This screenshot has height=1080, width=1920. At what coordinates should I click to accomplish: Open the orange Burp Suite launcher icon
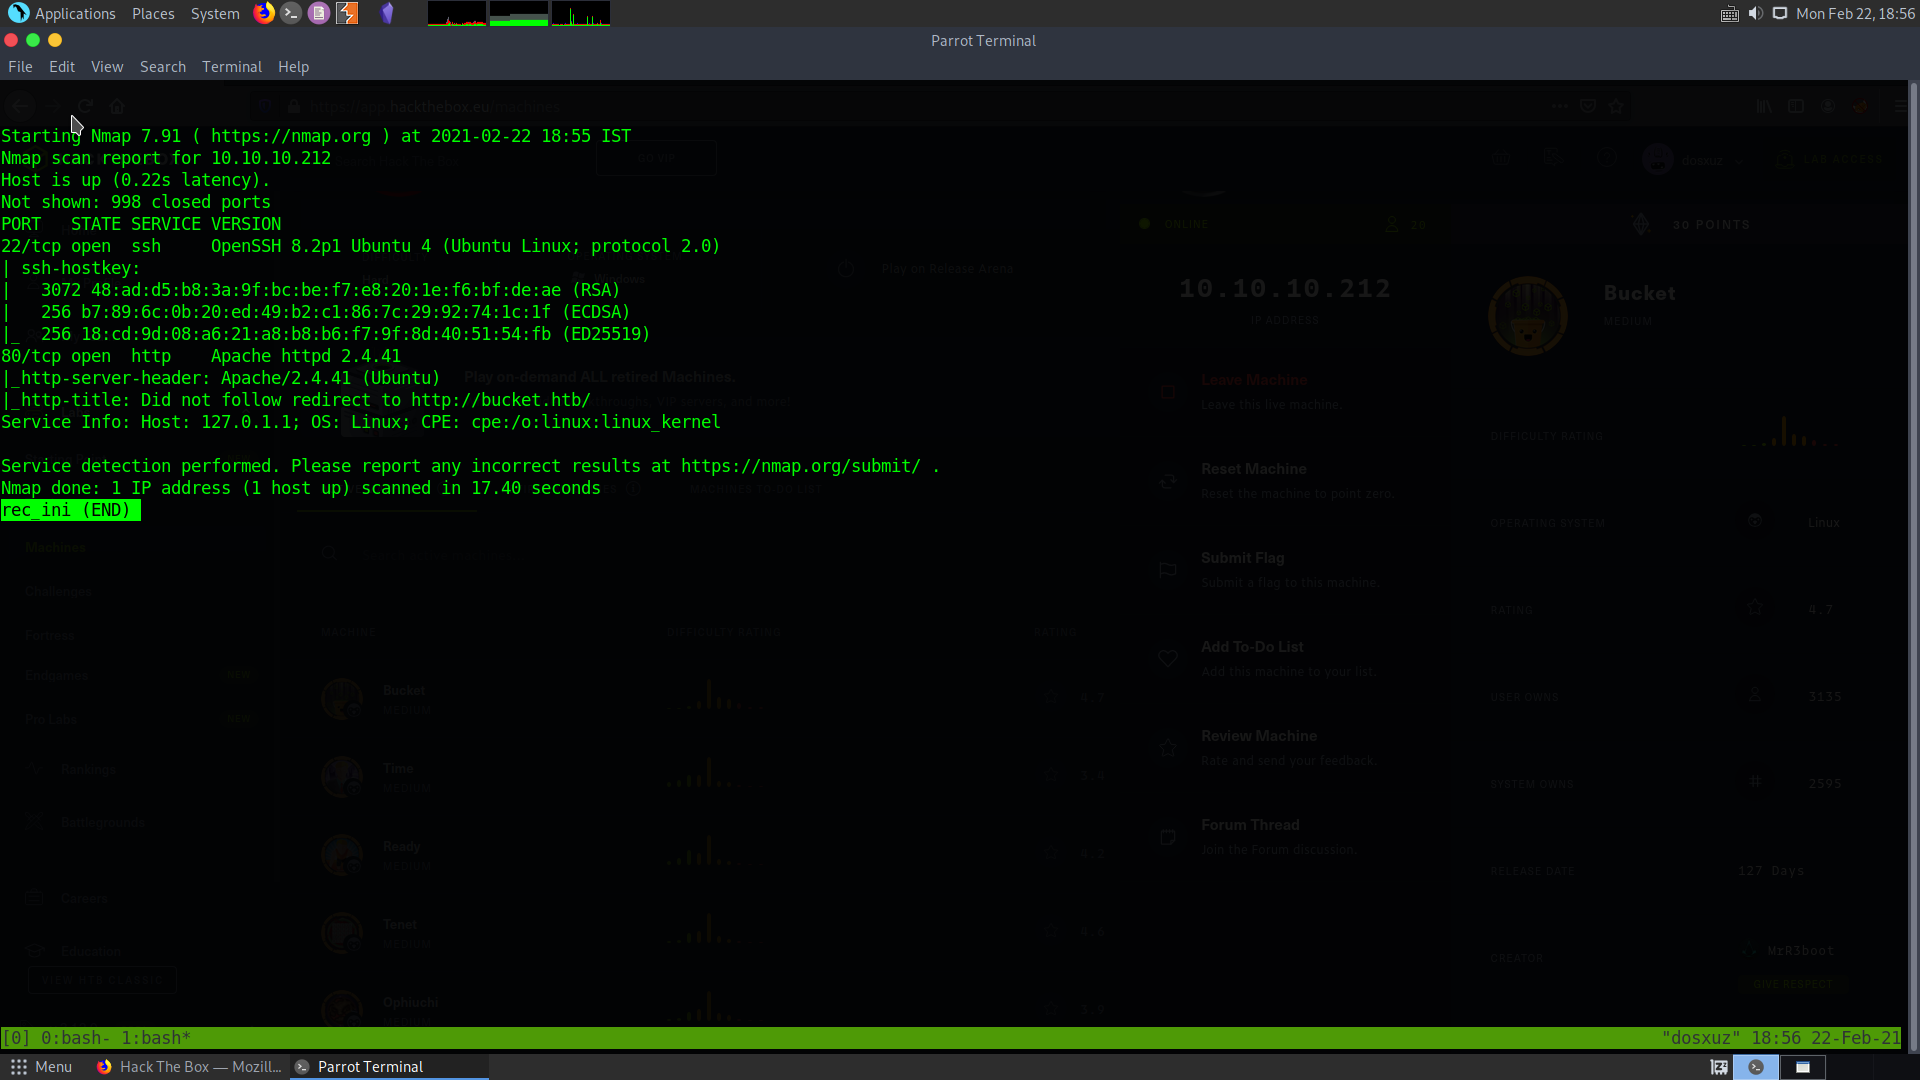(347, 13)
